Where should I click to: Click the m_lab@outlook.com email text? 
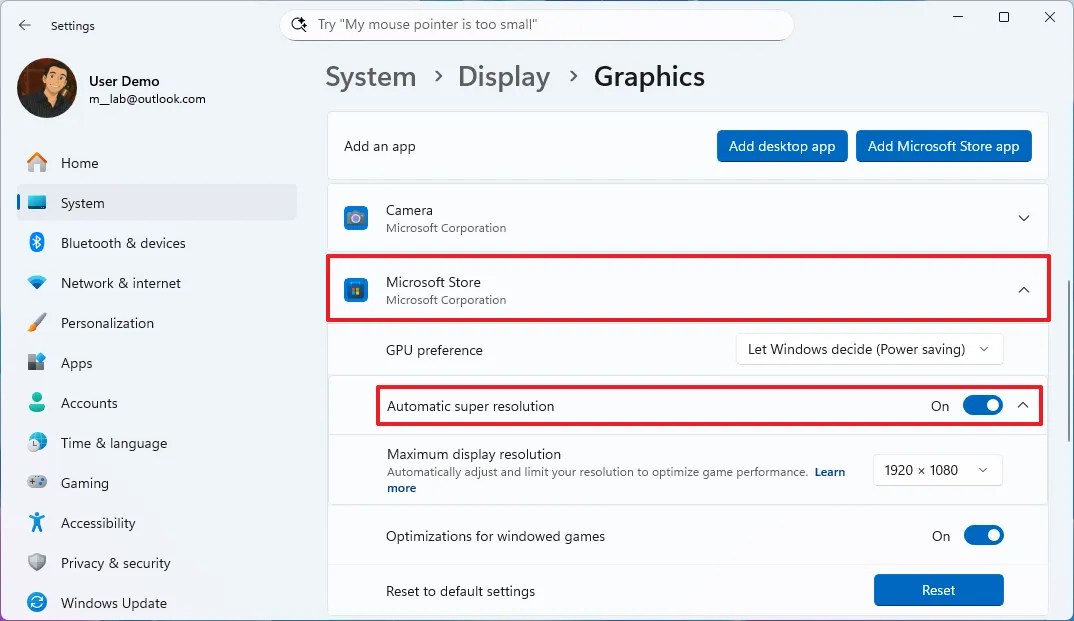[x=147, y=99]
